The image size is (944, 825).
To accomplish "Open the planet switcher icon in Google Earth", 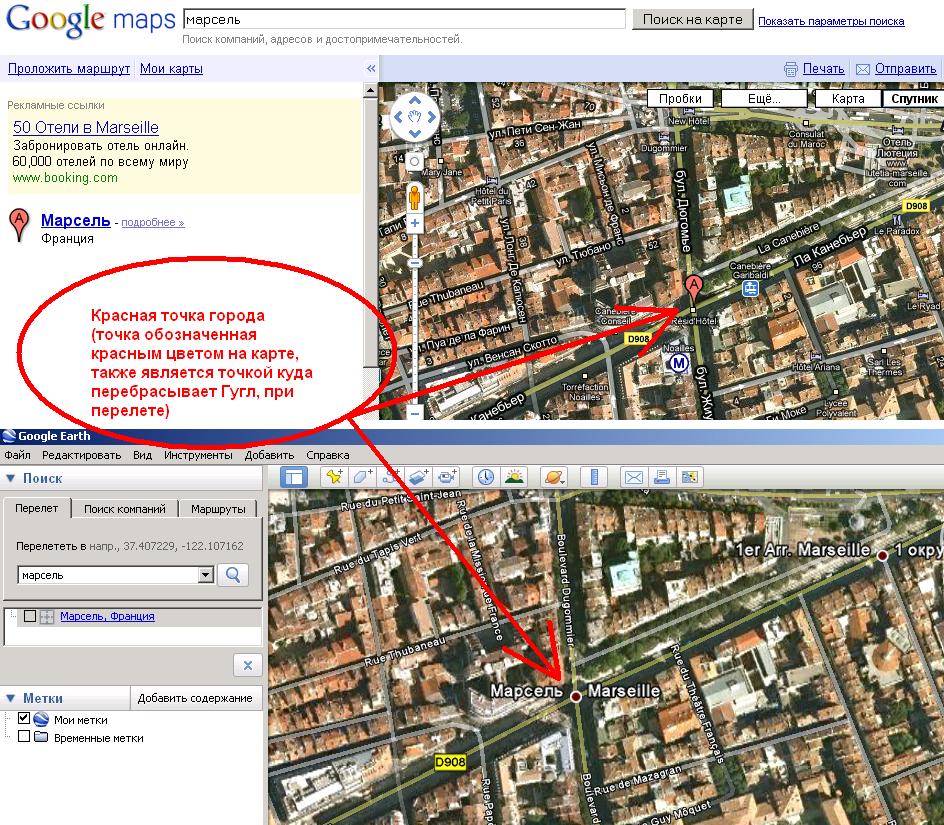I will [554, 477].
